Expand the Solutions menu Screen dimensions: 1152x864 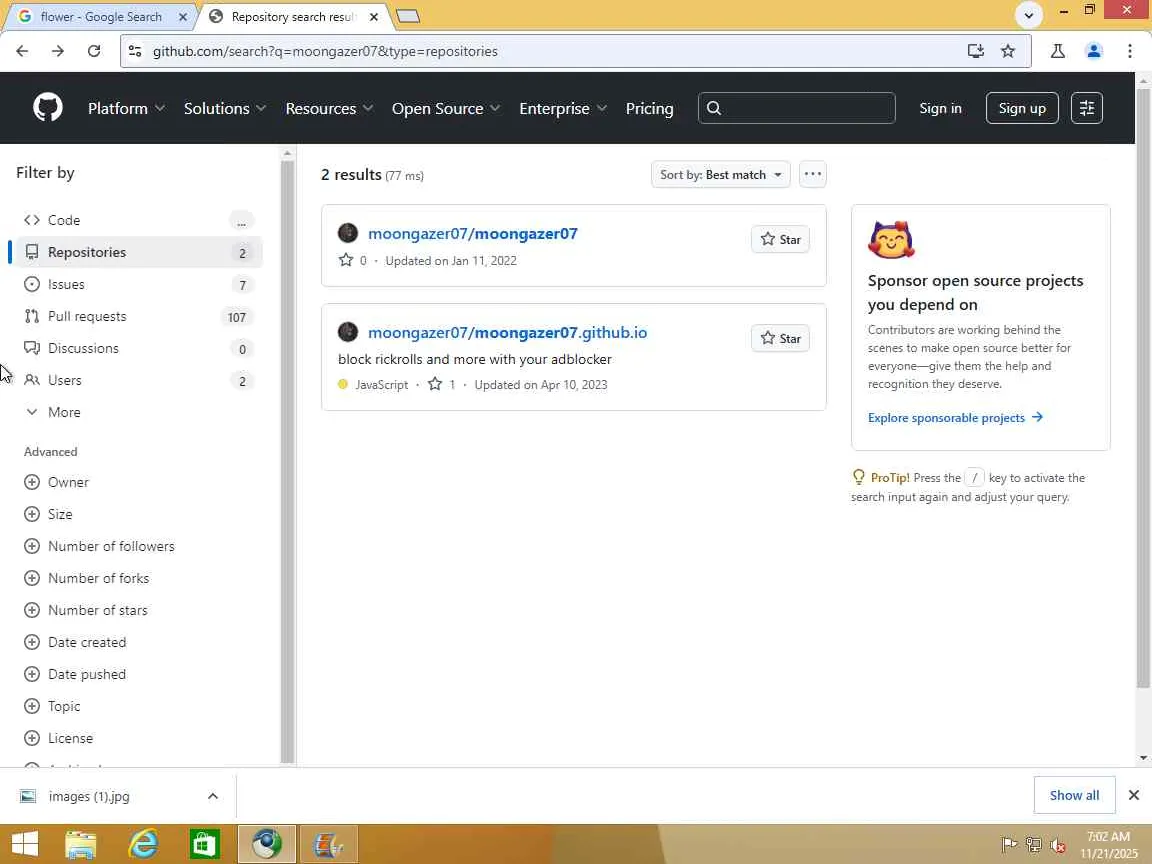coord(224,108)
